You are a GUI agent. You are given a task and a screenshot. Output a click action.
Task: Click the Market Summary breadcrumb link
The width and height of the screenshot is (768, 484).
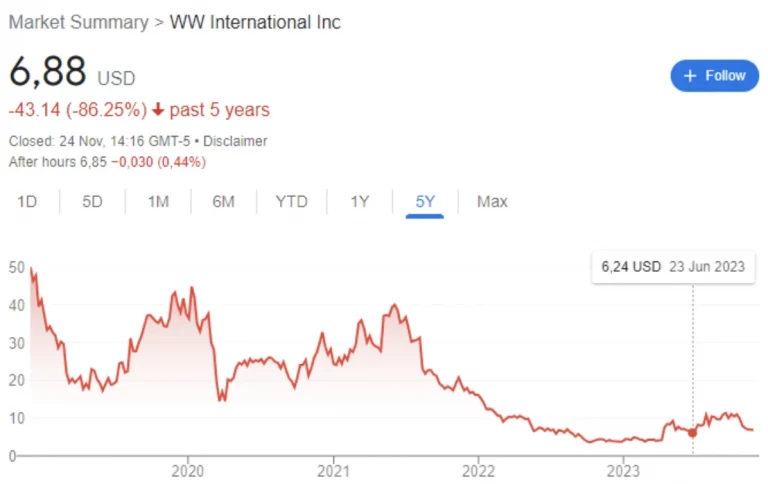click(78, 22)
